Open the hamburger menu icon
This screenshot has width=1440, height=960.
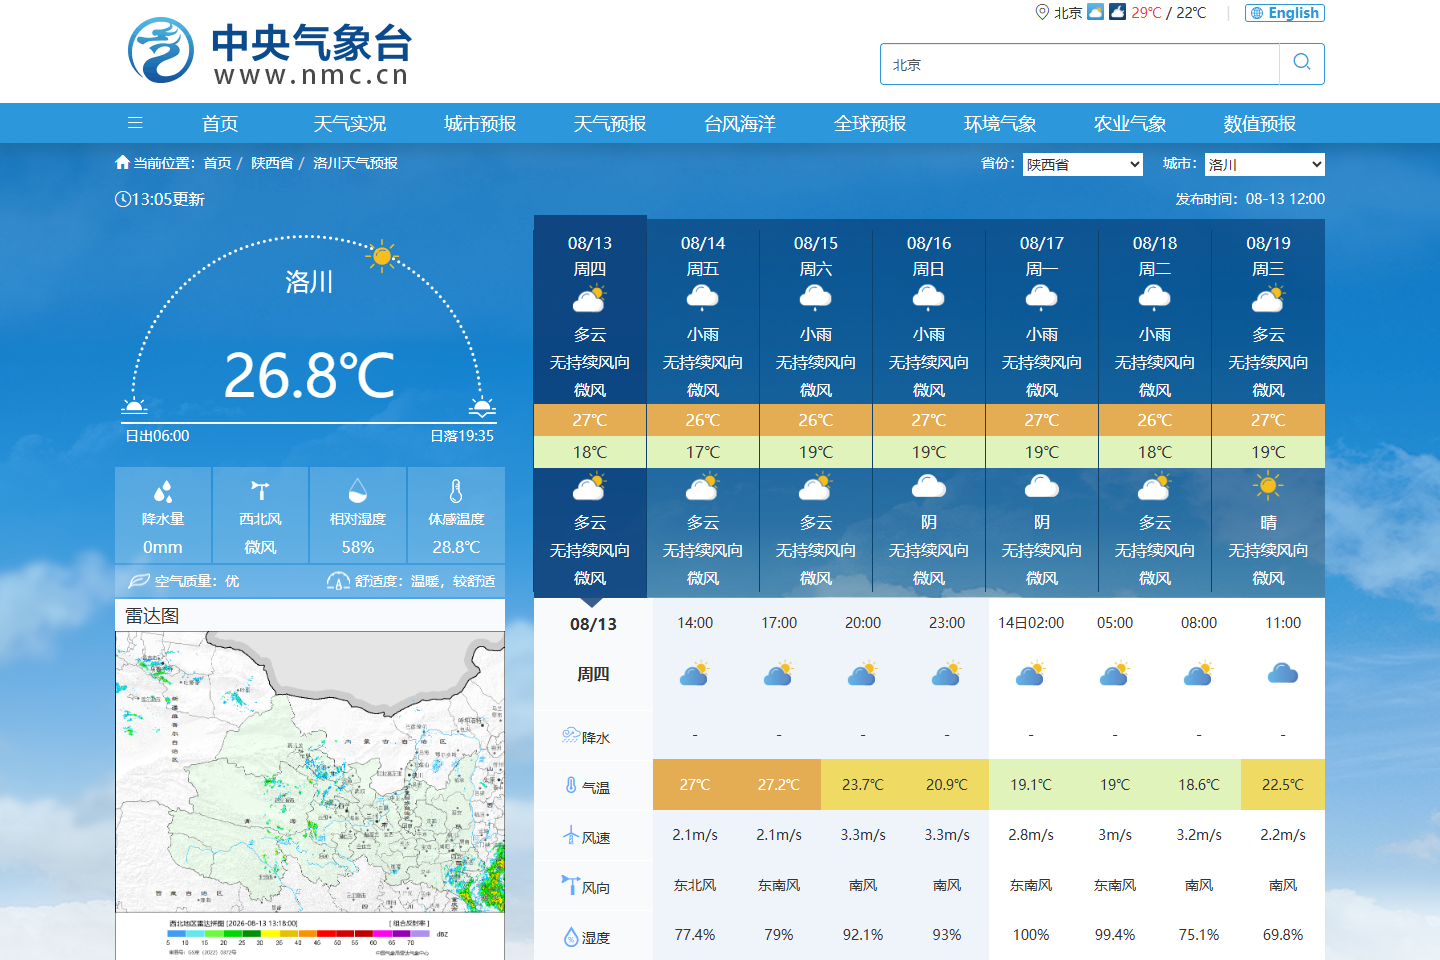tap(135, 123)
